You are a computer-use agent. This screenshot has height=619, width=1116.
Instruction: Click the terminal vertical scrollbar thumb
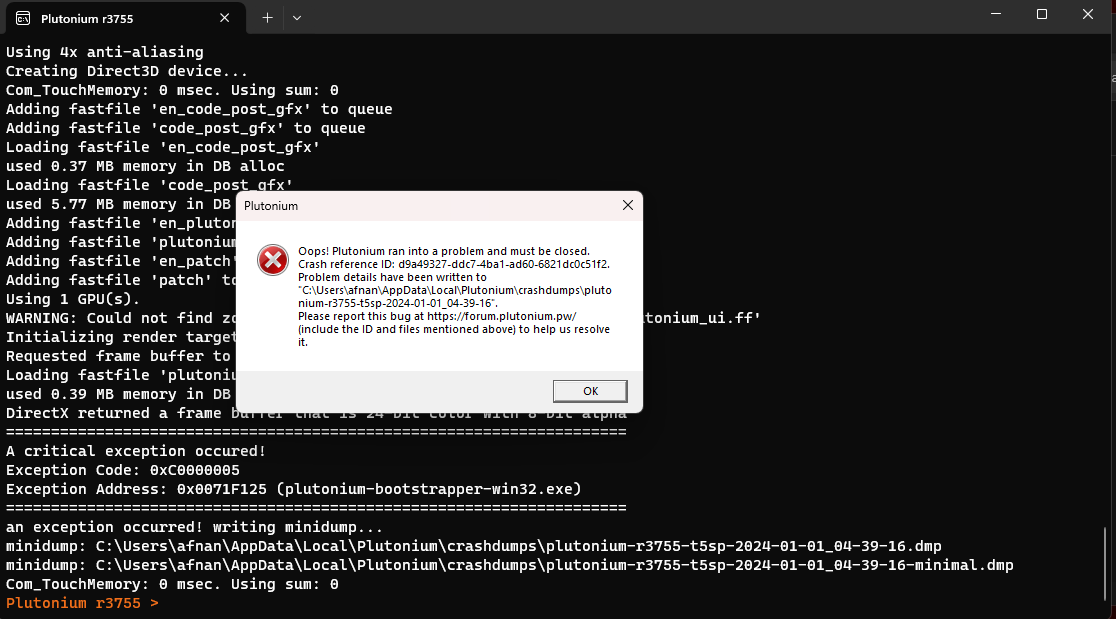coord(1105,564)
